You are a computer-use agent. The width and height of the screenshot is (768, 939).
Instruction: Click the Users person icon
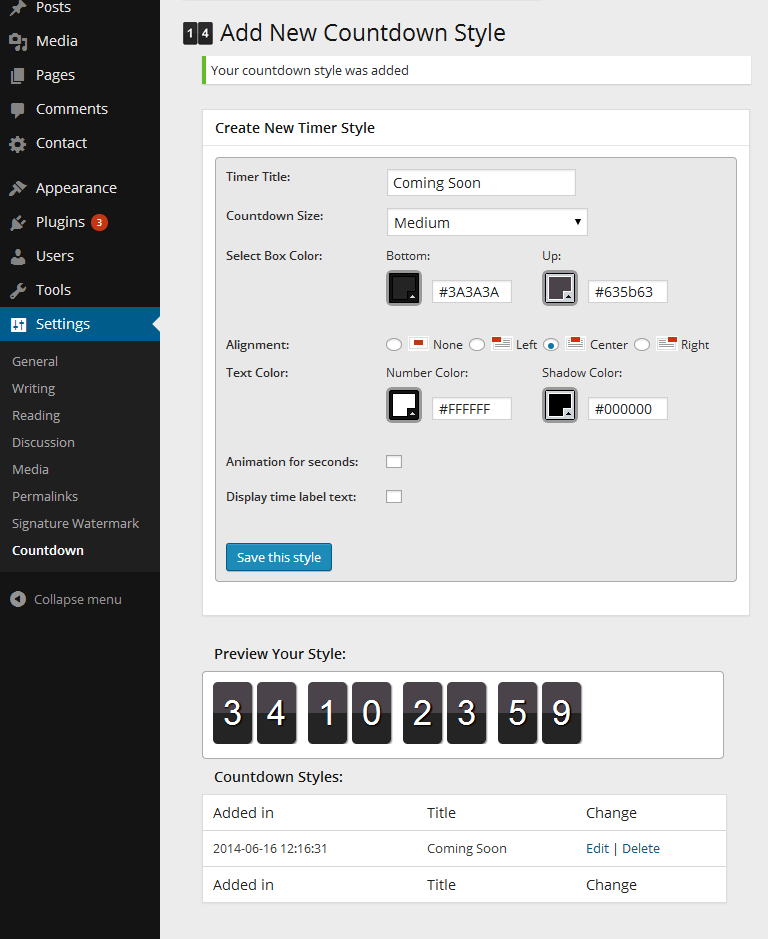tap(18, 257)
